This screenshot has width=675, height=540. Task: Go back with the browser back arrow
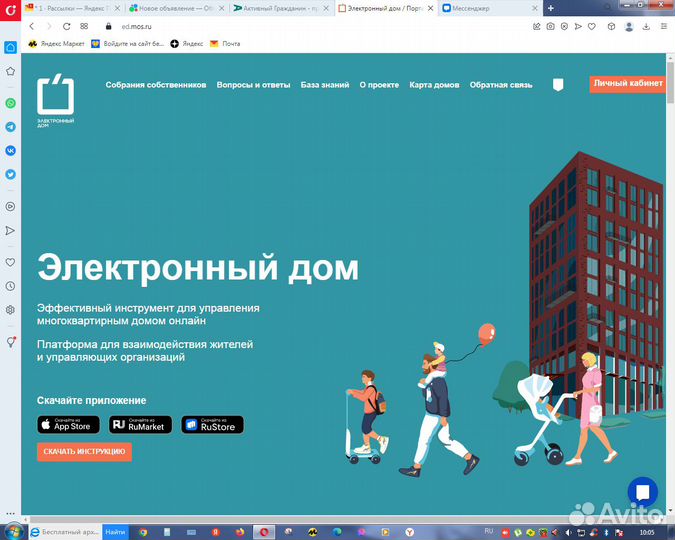pyautogui.click(x=32, y=26)
